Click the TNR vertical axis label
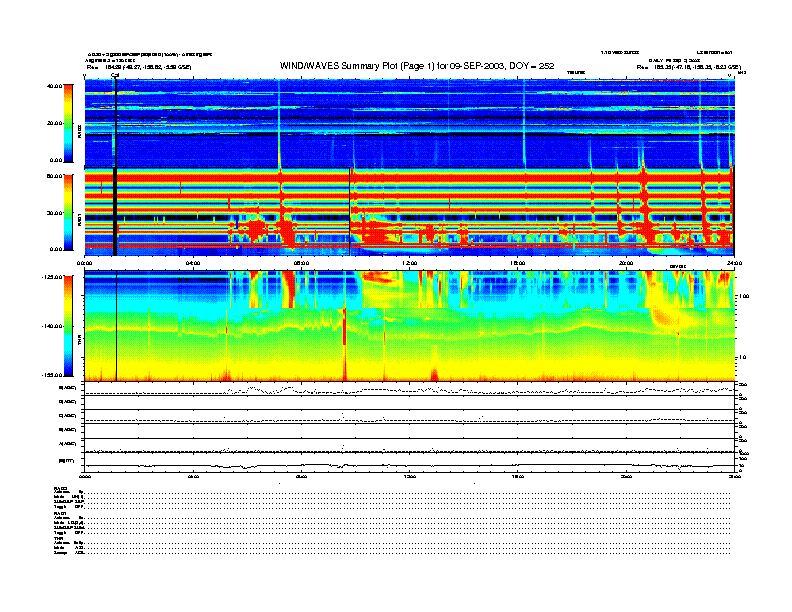 79,342
